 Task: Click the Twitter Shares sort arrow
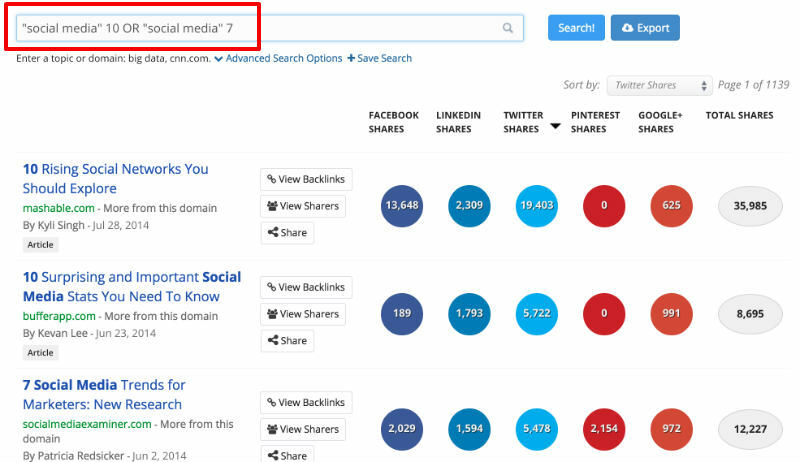555,127
